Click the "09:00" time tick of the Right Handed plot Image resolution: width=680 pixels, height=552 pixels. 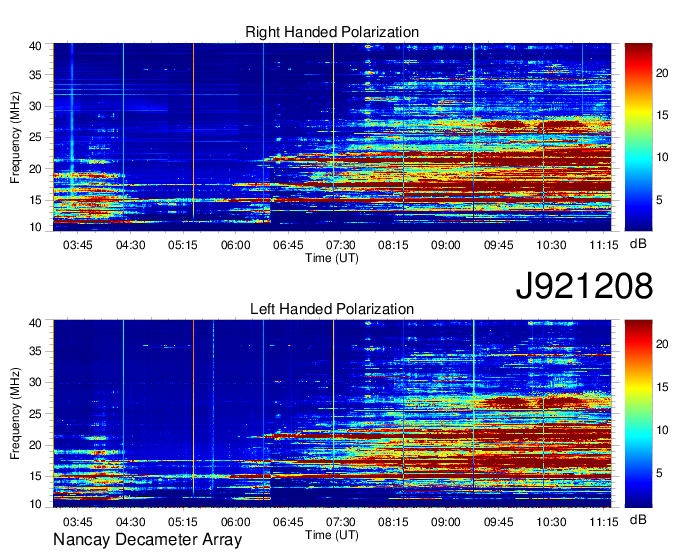click(445, 245)
